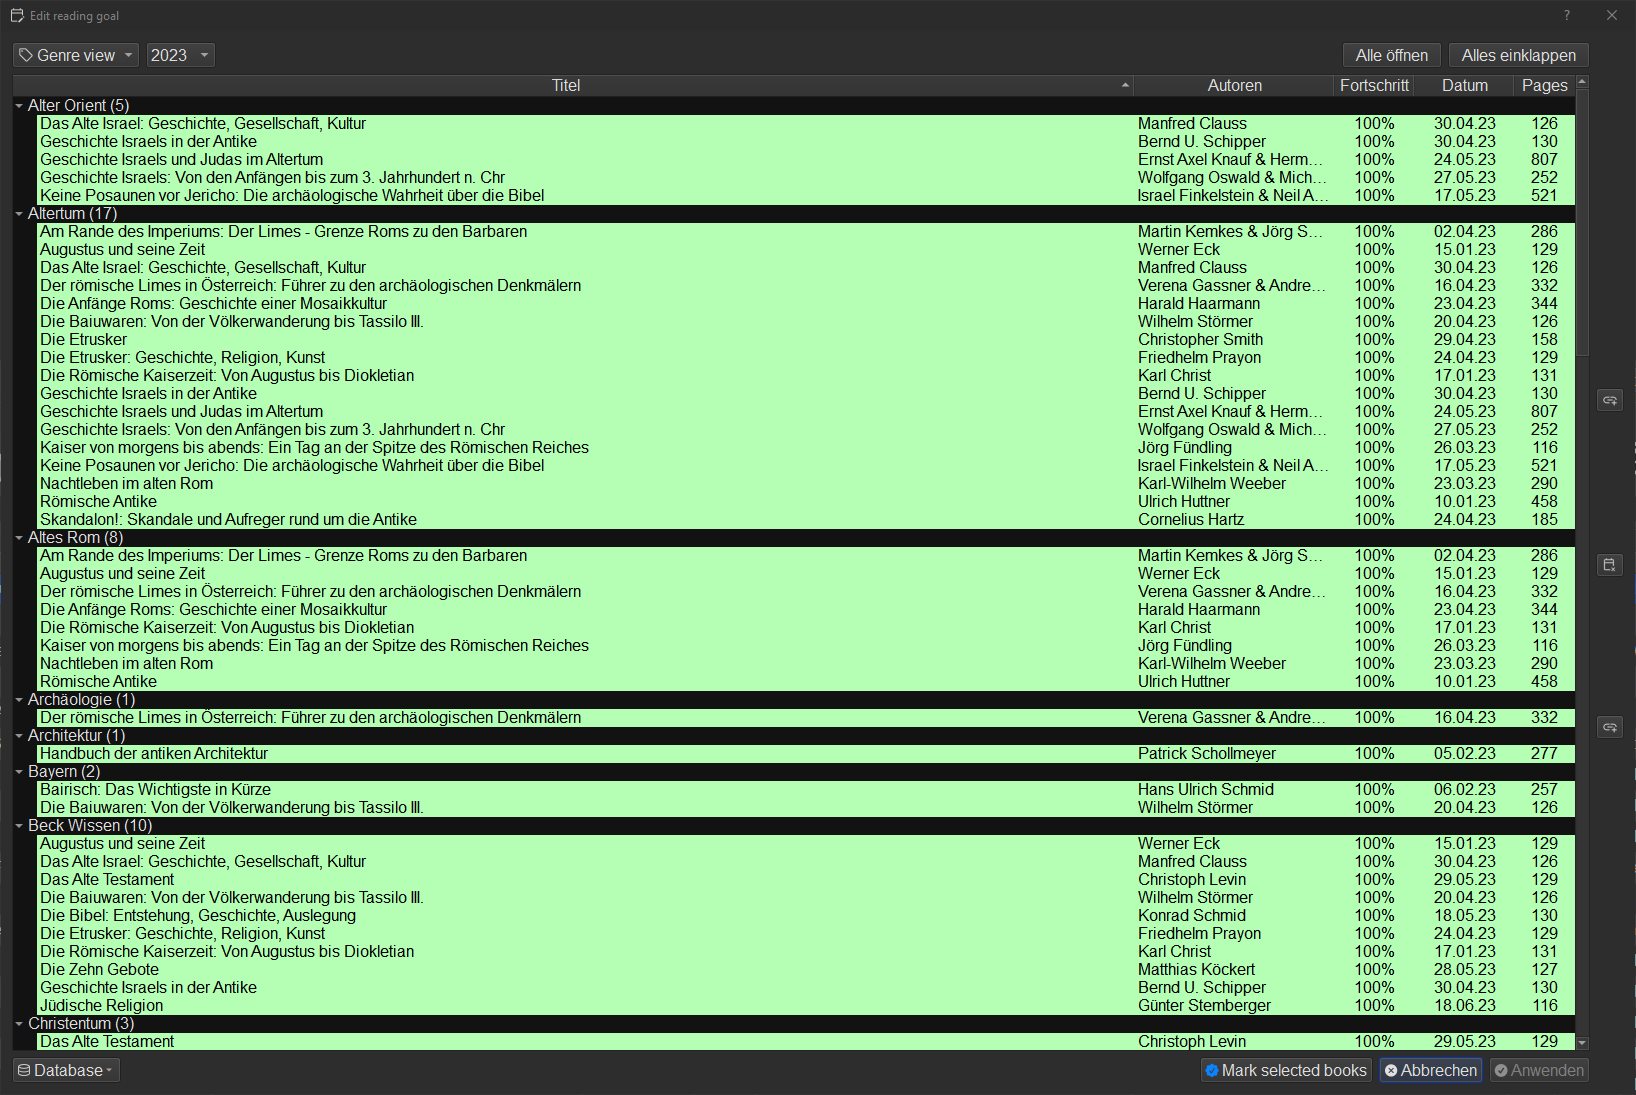This screenshot has width=1636, height=1095.
Task: Sort by the Pages column header
Action: (x=1544, y=85)
